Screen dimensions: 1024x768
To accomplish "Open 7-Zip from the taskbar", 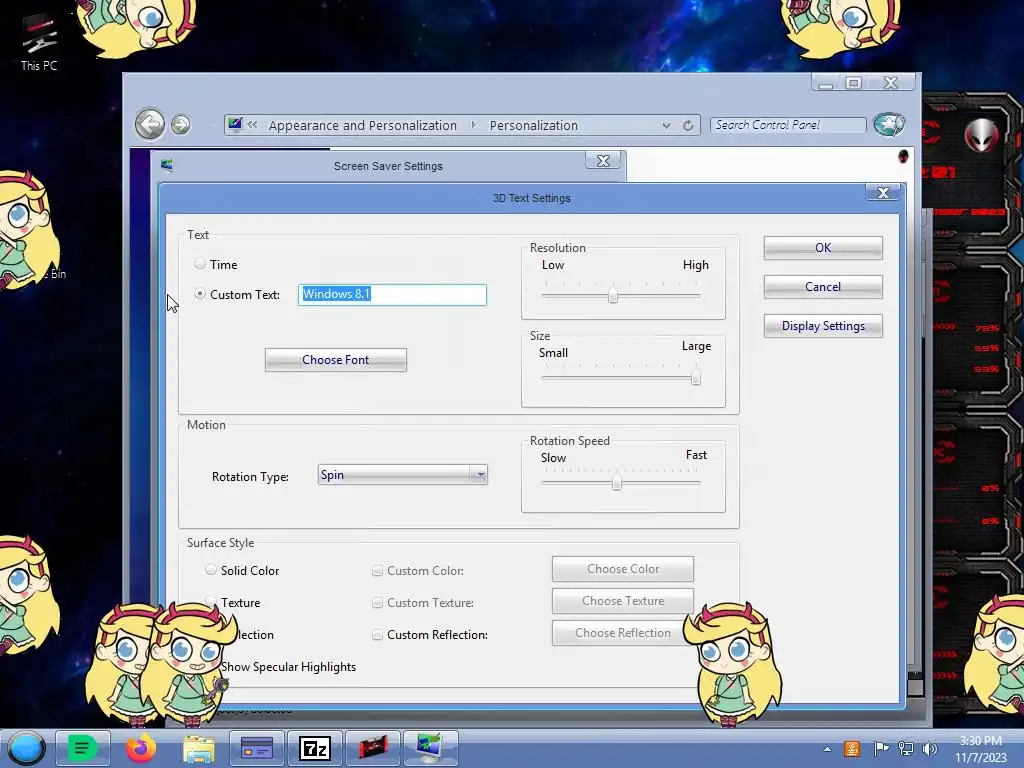I will (315, 748).
